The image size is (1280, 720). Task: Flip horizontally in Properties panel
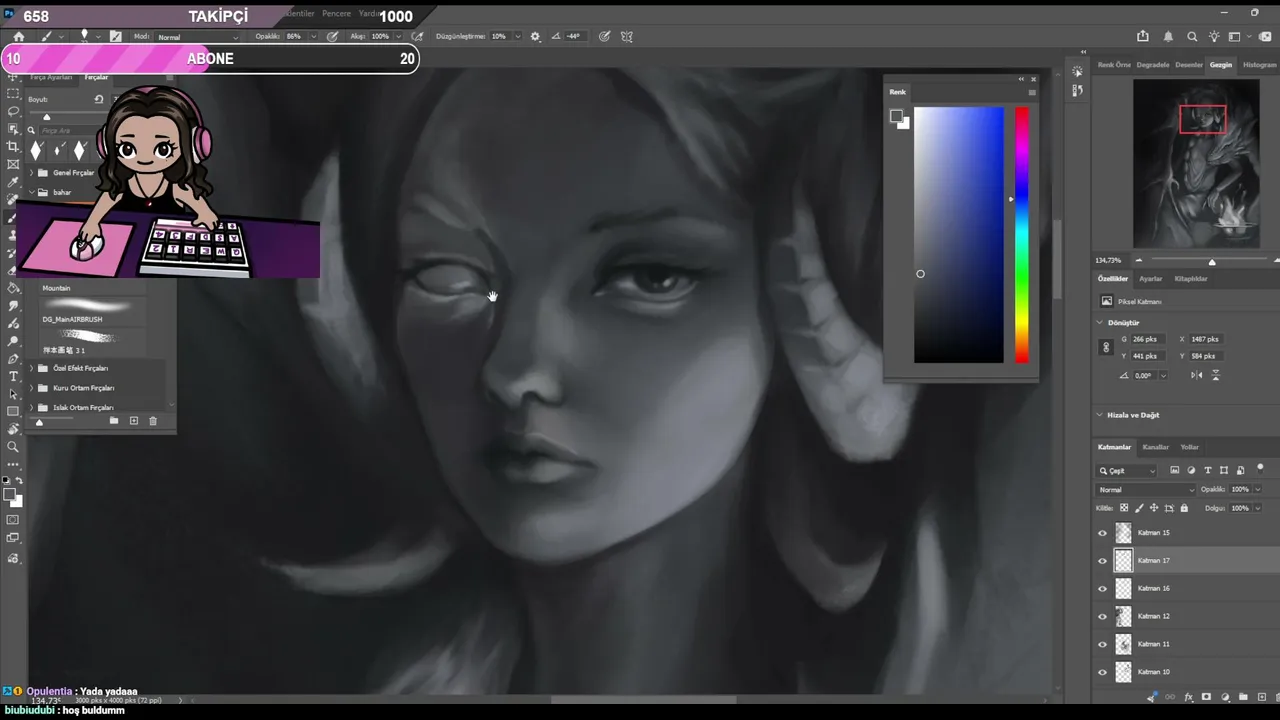point(1197,375)
